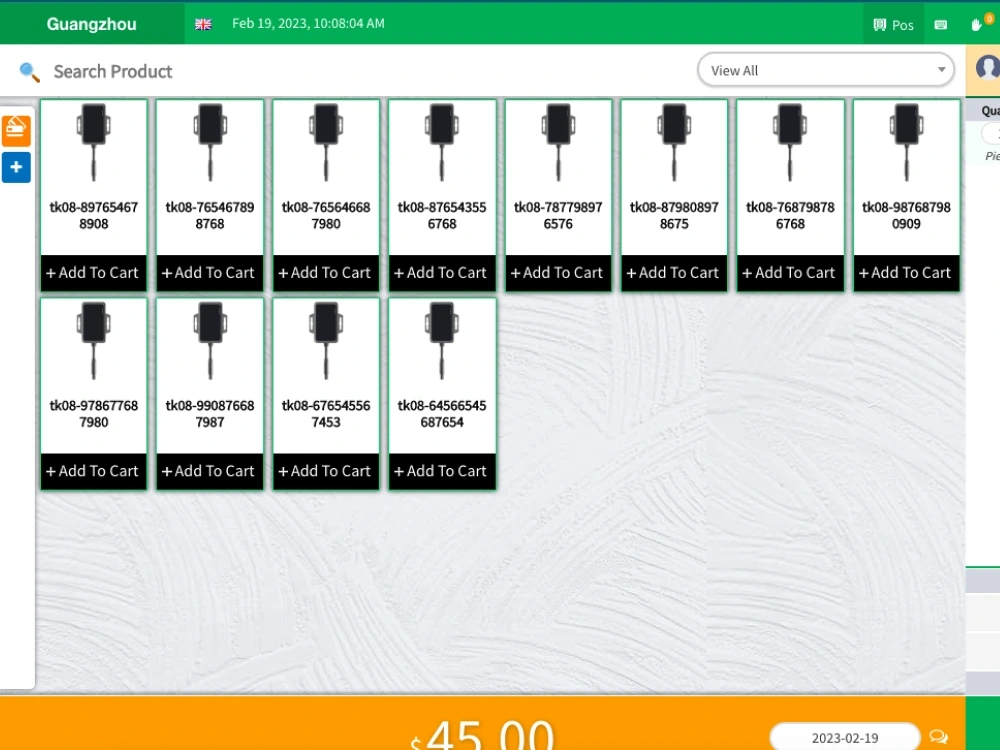Viewport: 1000px width, 750px height.
Task: Click product image of tk08-76546789 8768
Action: (x=210, y=142)
